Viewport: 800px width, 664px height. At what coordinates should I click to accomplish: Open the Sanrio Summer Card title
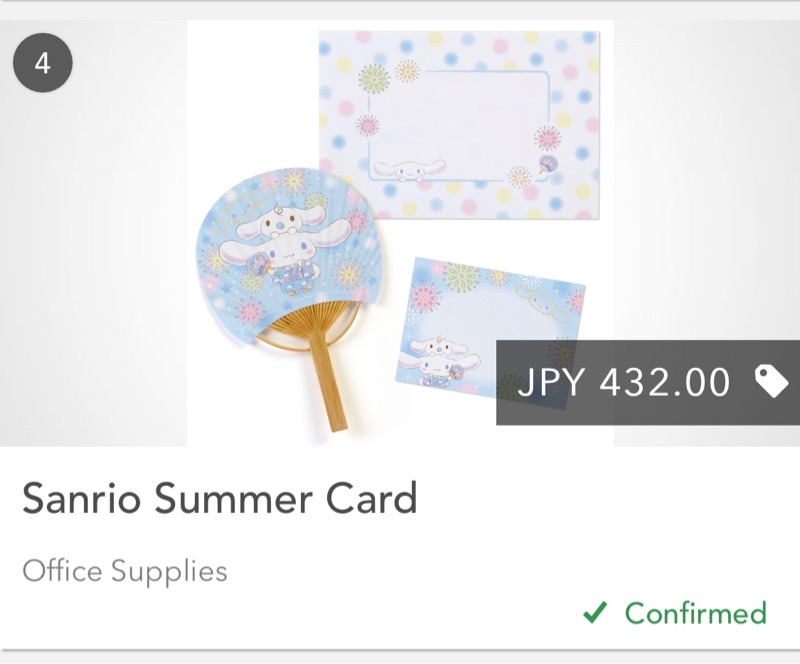[x=219, y=498]
